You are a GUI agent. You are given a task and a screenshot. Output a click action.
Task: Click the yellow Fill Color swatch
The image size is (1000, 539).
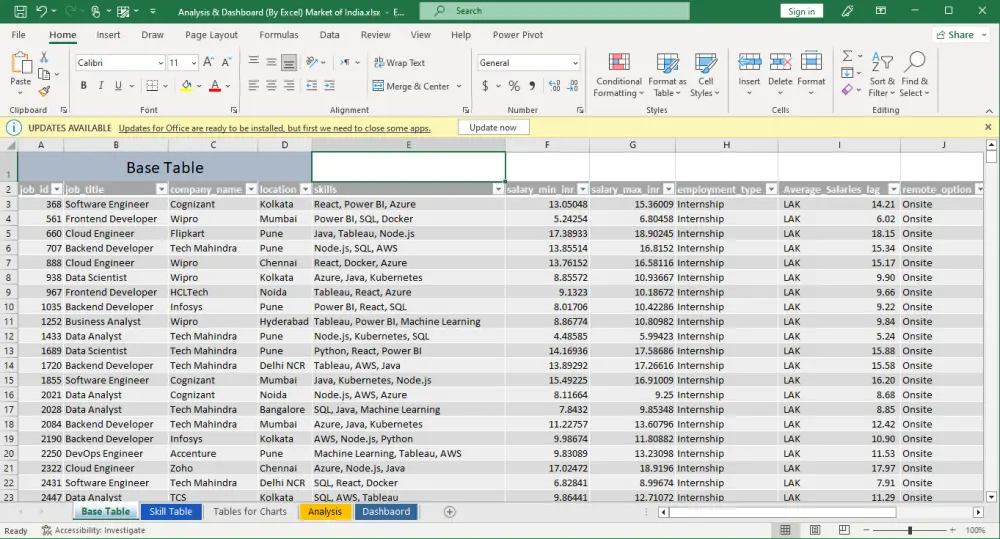pos(186,86)
